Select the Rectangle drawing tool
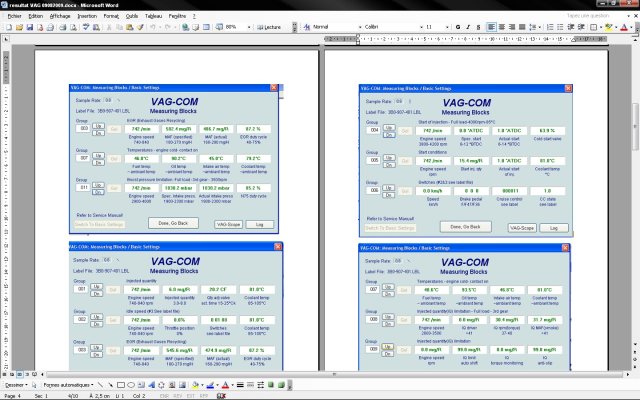The image size is (640, 400). pos(121,385)
